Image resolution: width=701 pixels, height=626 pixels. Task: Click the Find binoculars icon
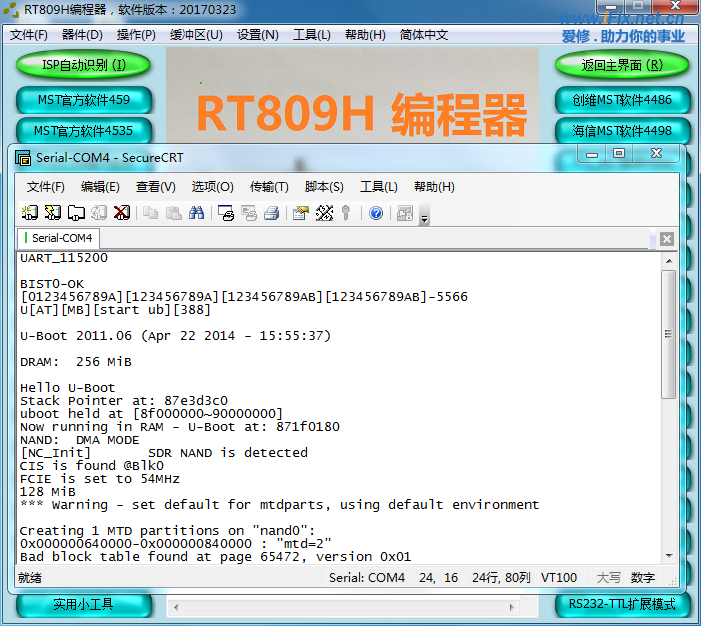(197, 213)
